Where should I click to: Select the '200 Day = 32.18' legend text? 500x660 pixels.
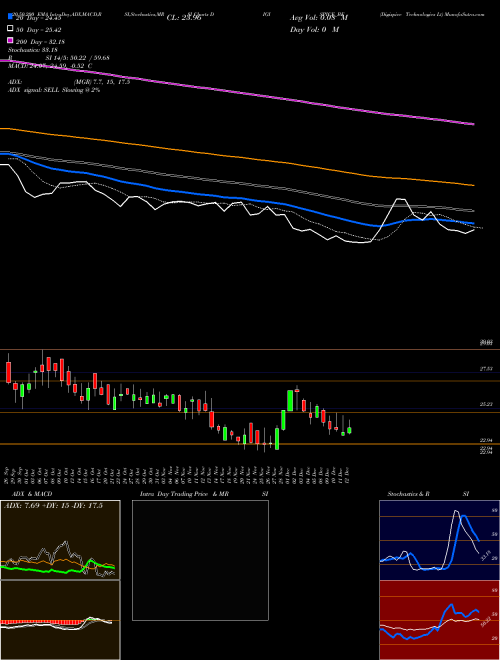point(40,42)
